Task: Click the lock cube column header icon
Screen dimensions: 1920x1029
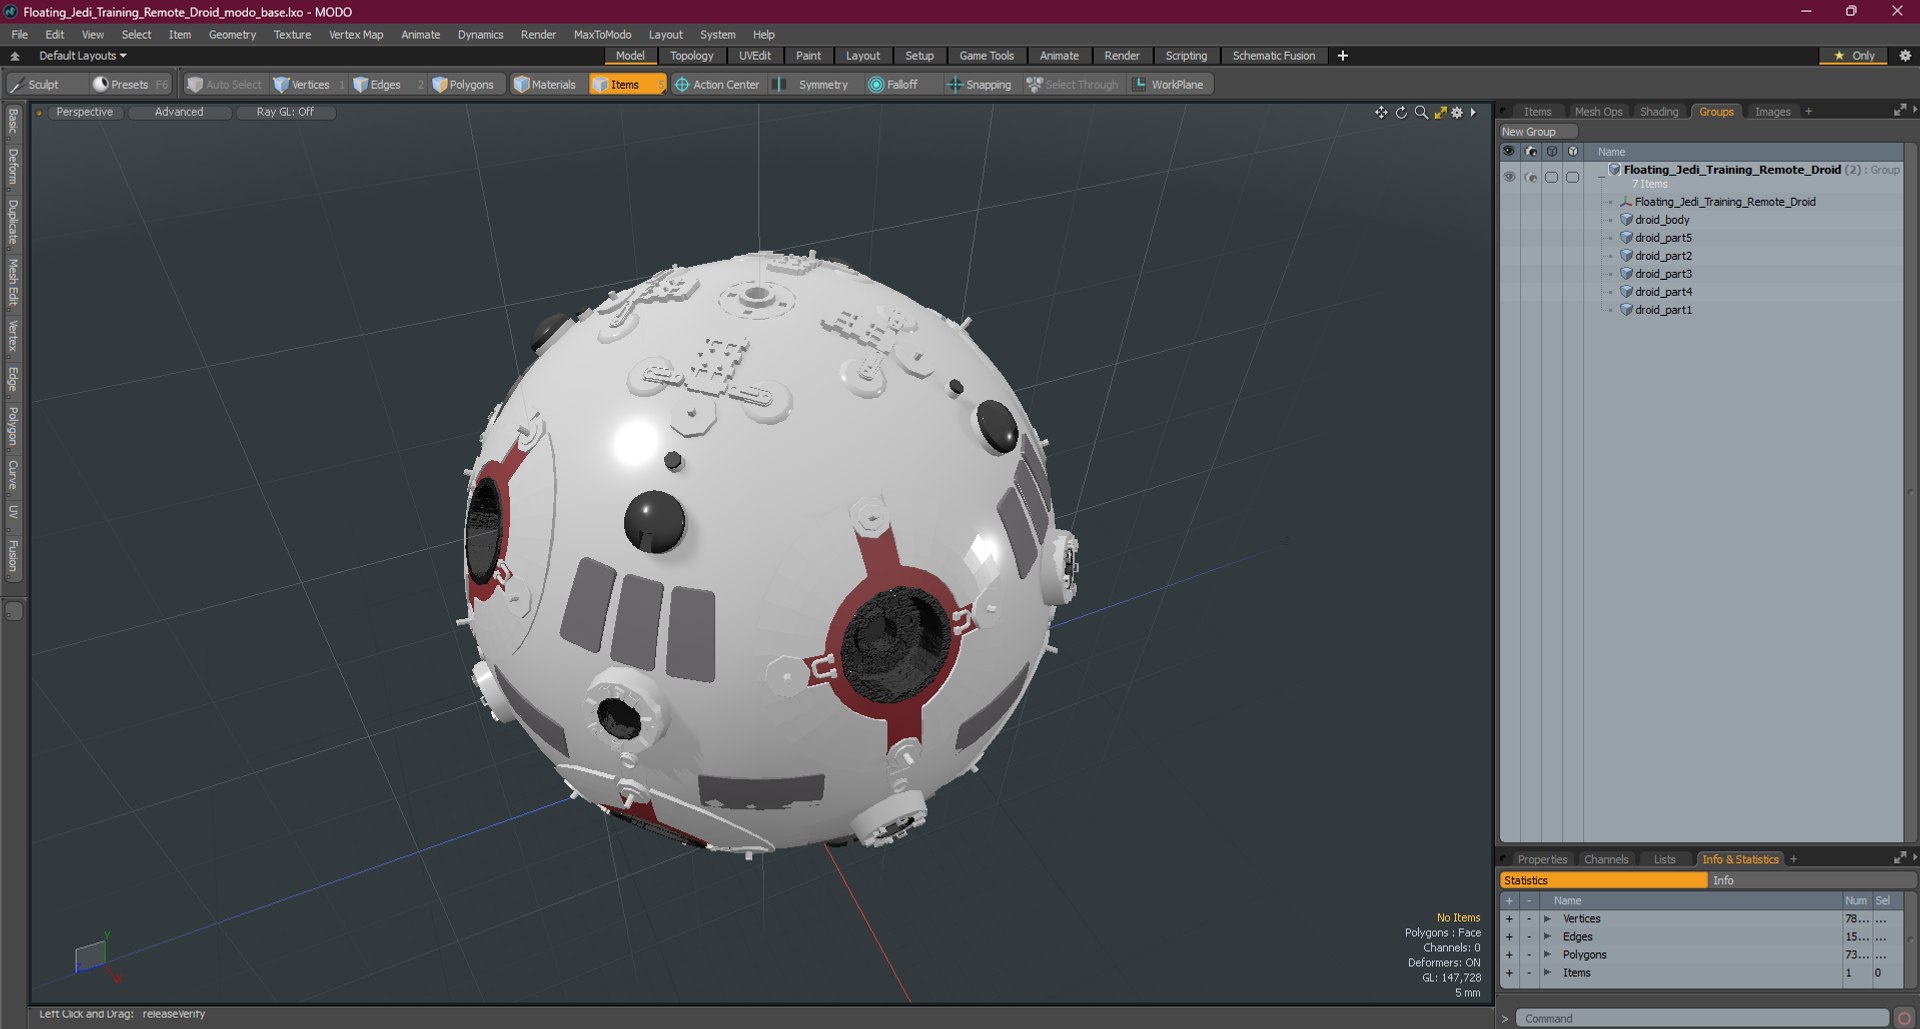Action: (1572, 152)
